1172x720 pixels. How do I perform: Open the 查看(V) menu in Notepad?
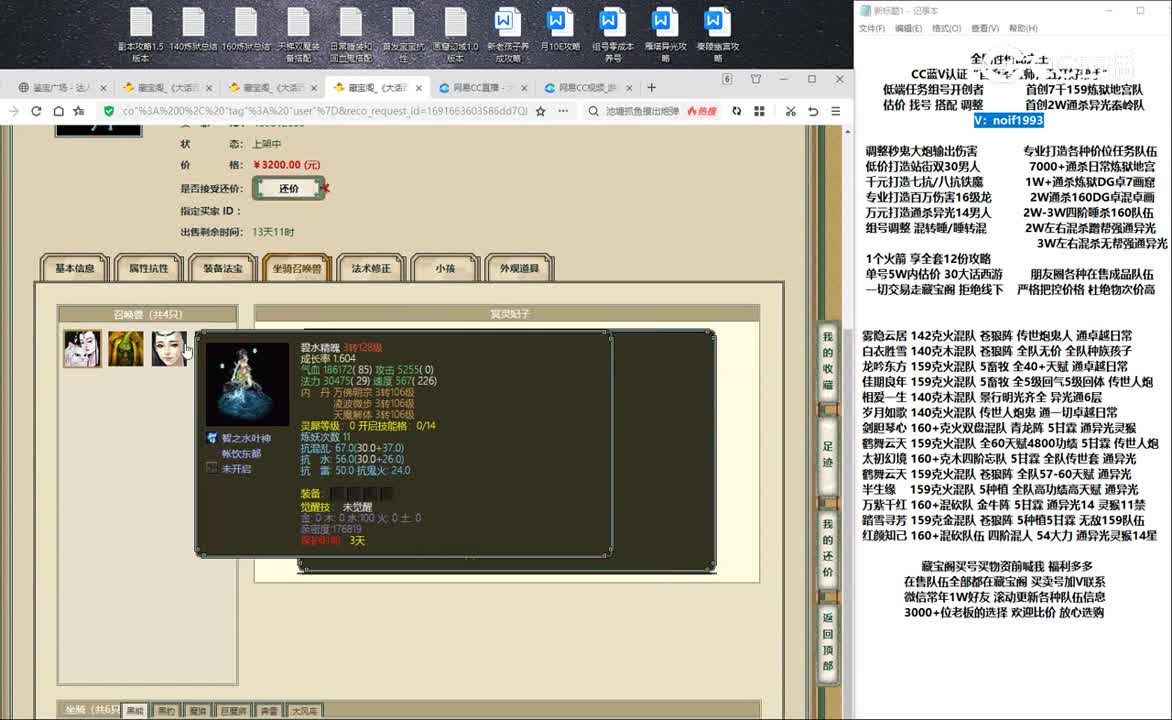point(984,28)
